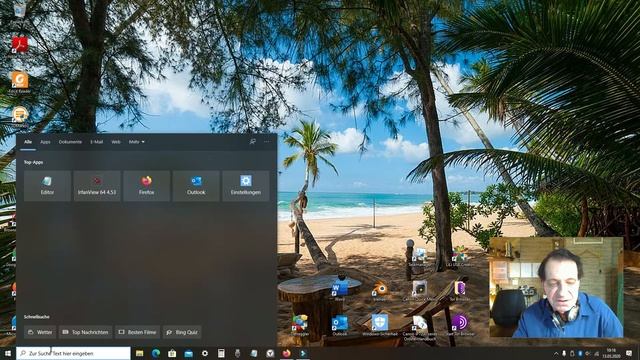Open Microsoft Store from the taskbar
Viewport: 640px width, 360px height.
click(172, 353)
